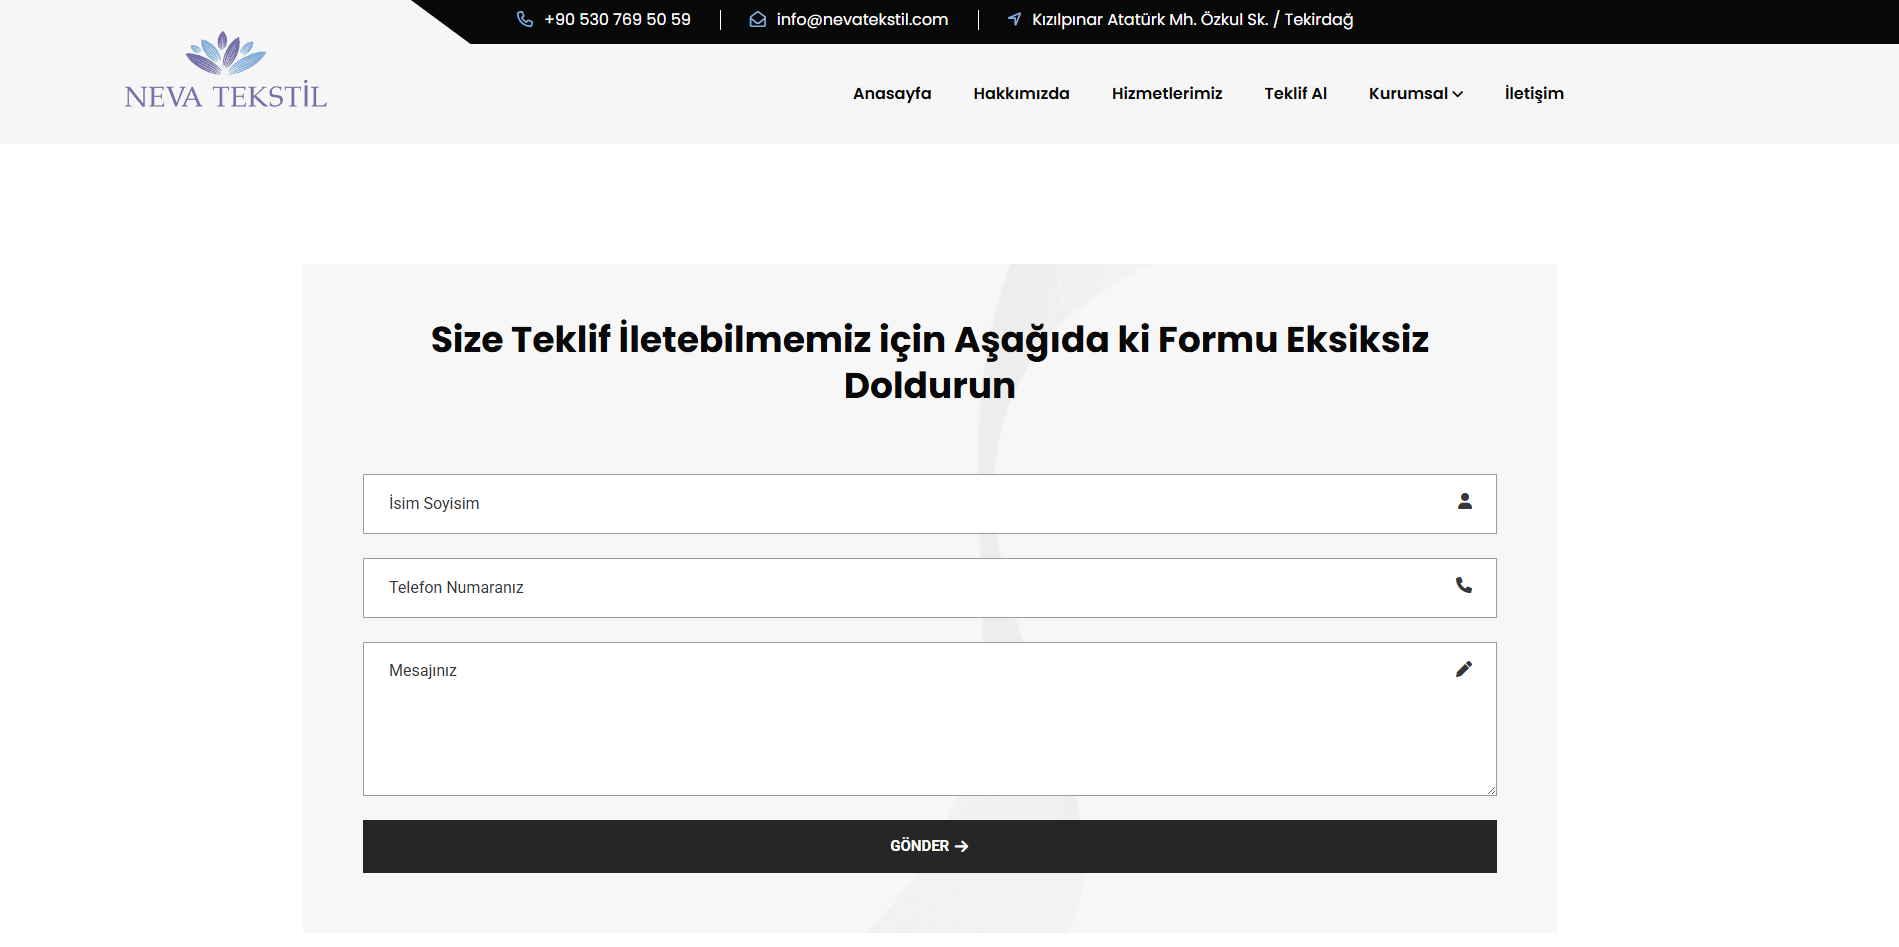Click the +90 530 769 50 59 phone number
This screenshot has height=947, width=1899.
pyautogui.click(x=617, y=19)
